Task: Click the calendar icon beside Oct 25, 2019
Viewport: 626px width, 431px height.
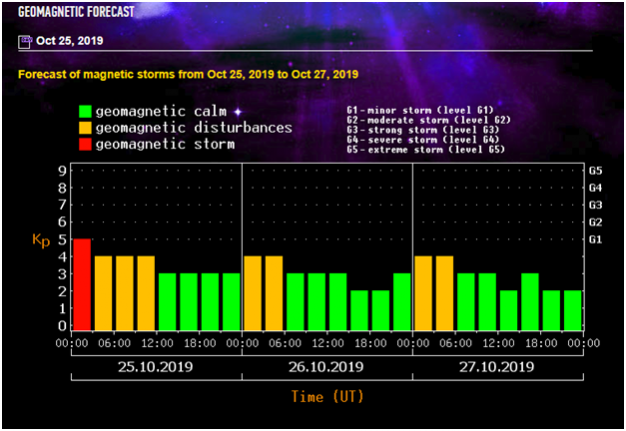Action: point(25,41)
